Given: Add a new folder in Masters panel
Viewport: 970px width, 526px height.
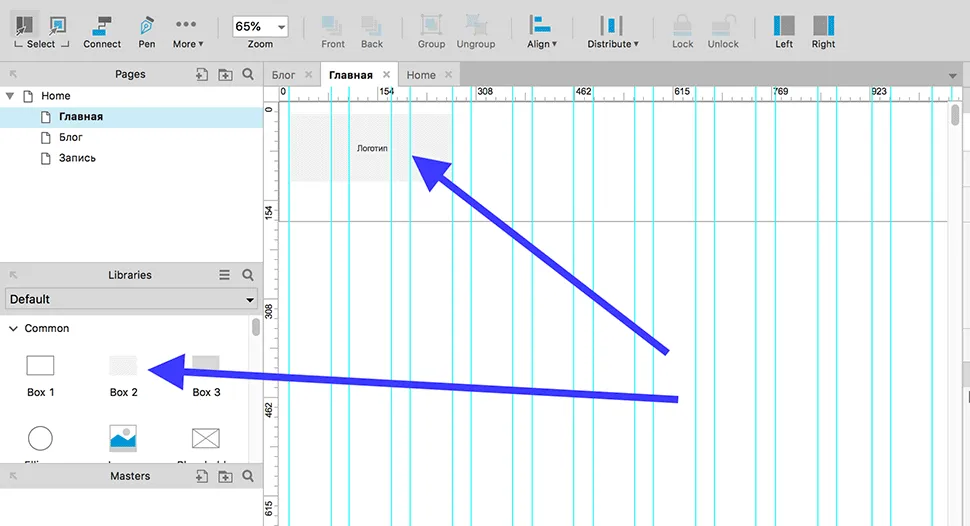Looking at the screenshot, I should pos(225,477).
